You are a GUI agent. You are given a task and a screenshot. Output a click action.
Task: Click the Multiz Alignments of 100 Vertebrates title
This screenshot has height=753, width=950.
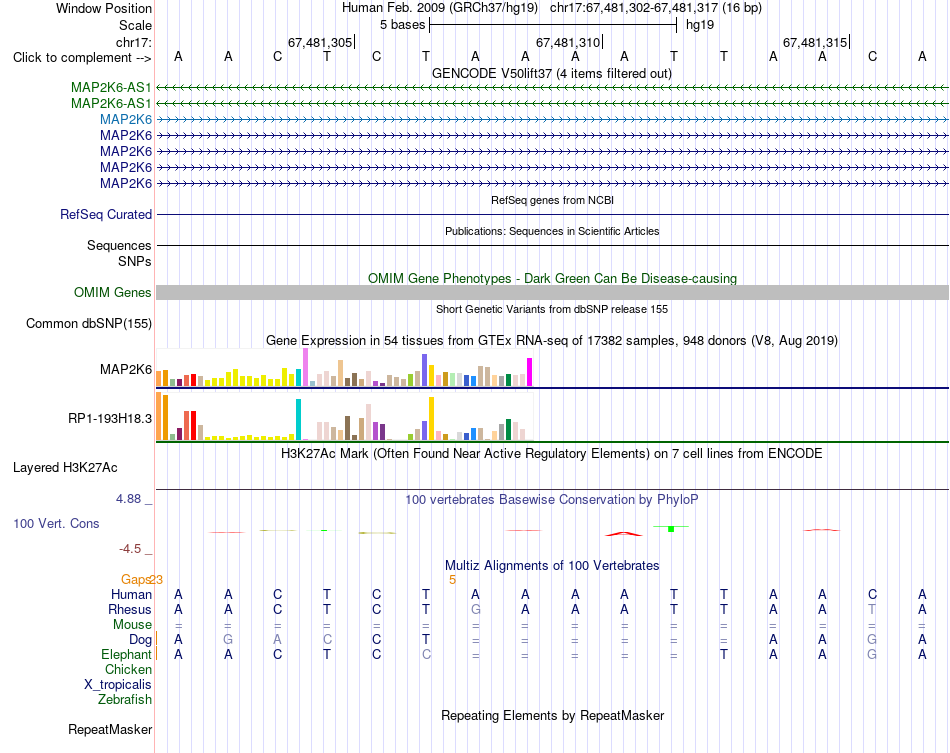click(552, 566)
